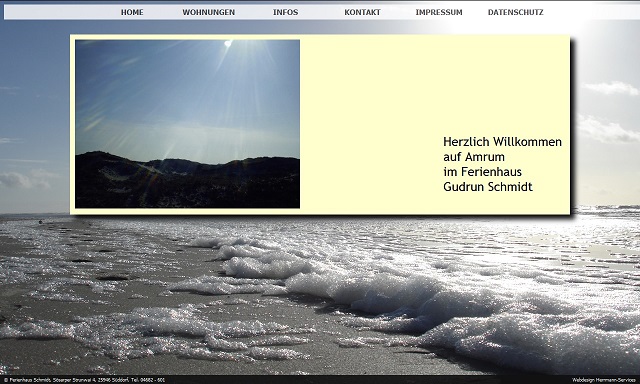640x384 pixels.
Task: Follow the Webdesign Herrmann-Services footer link
Action: pyautogui.click(x=604, y=380)
